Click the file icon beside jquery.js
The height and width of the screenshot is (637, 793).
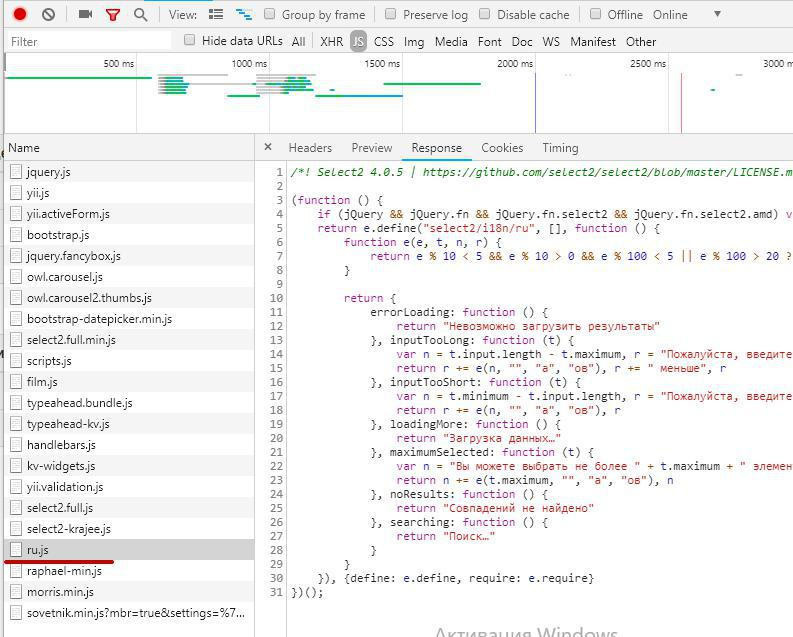click(16, 172)
